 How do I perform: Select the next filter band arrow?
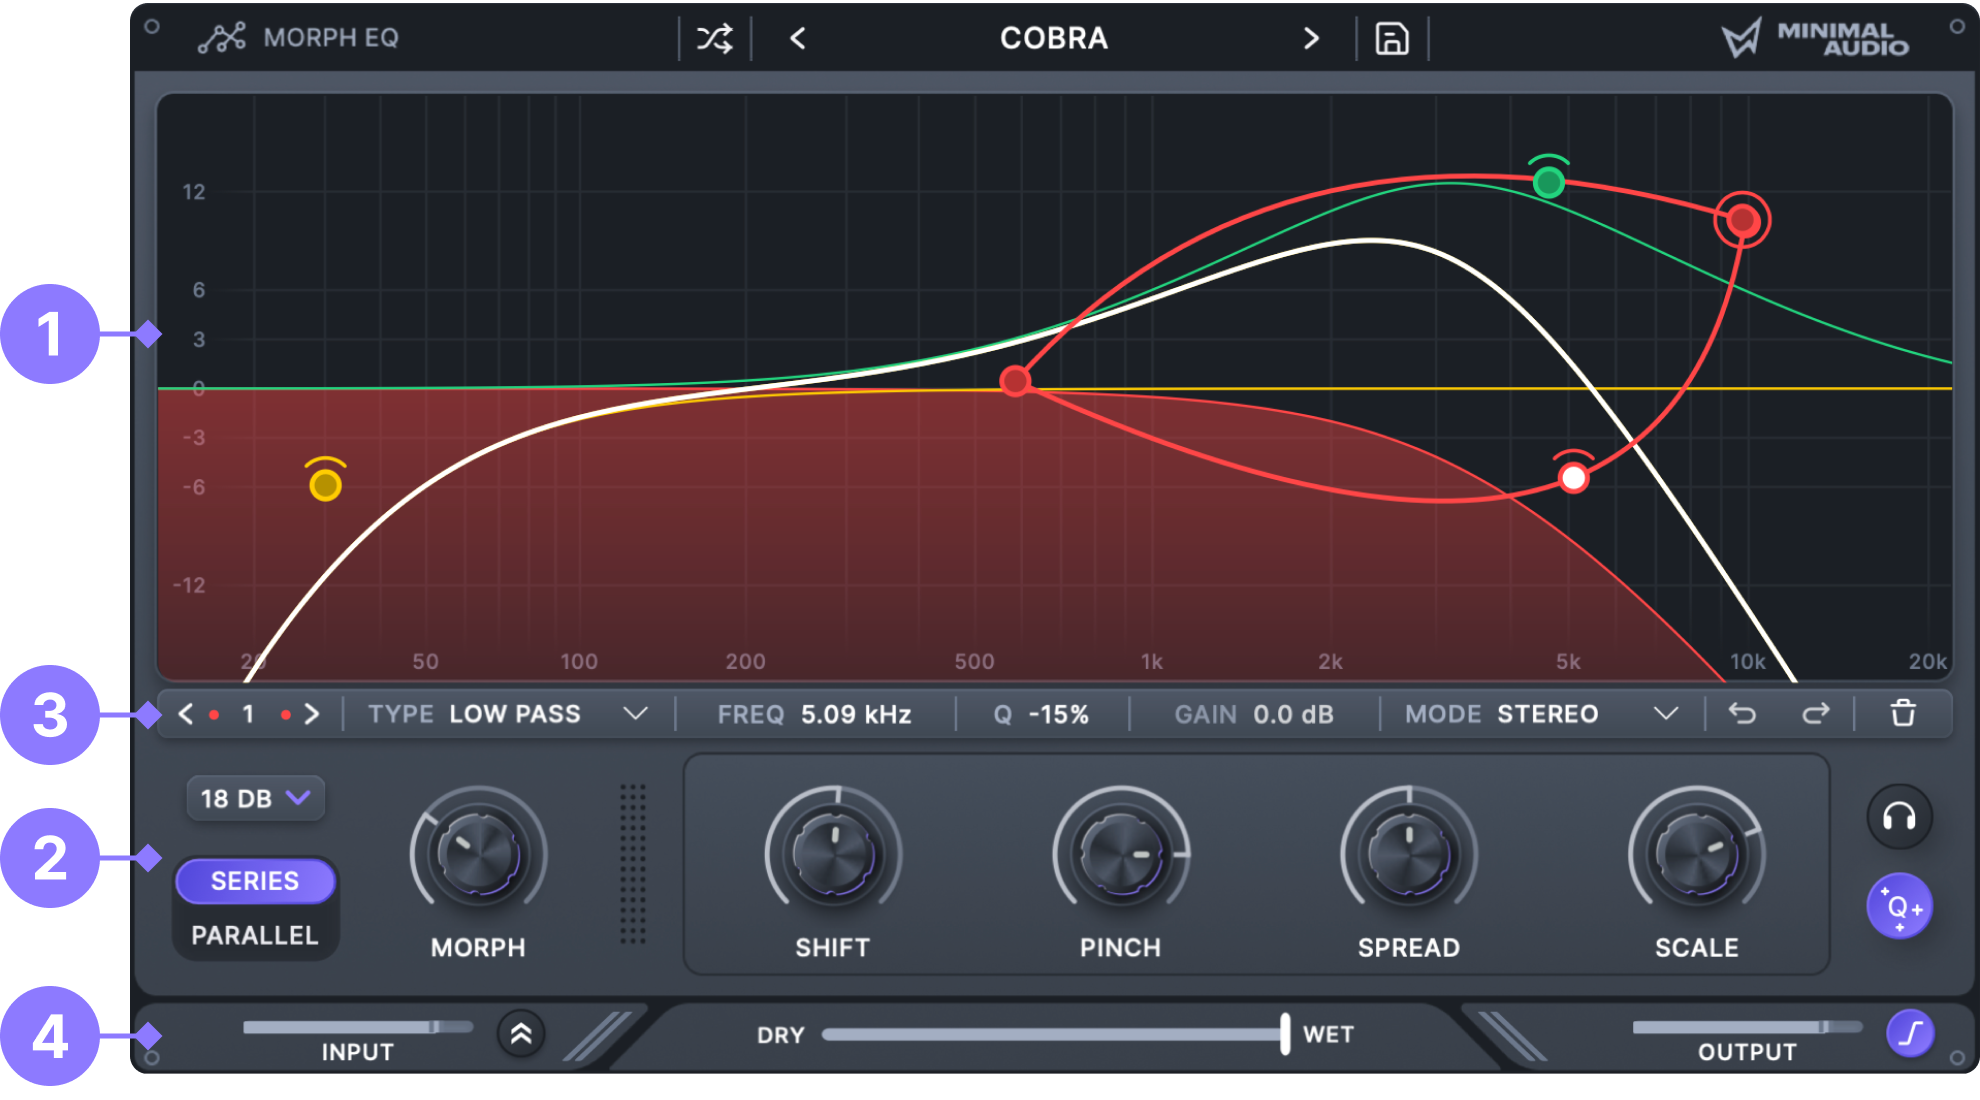tap(313, 713)
